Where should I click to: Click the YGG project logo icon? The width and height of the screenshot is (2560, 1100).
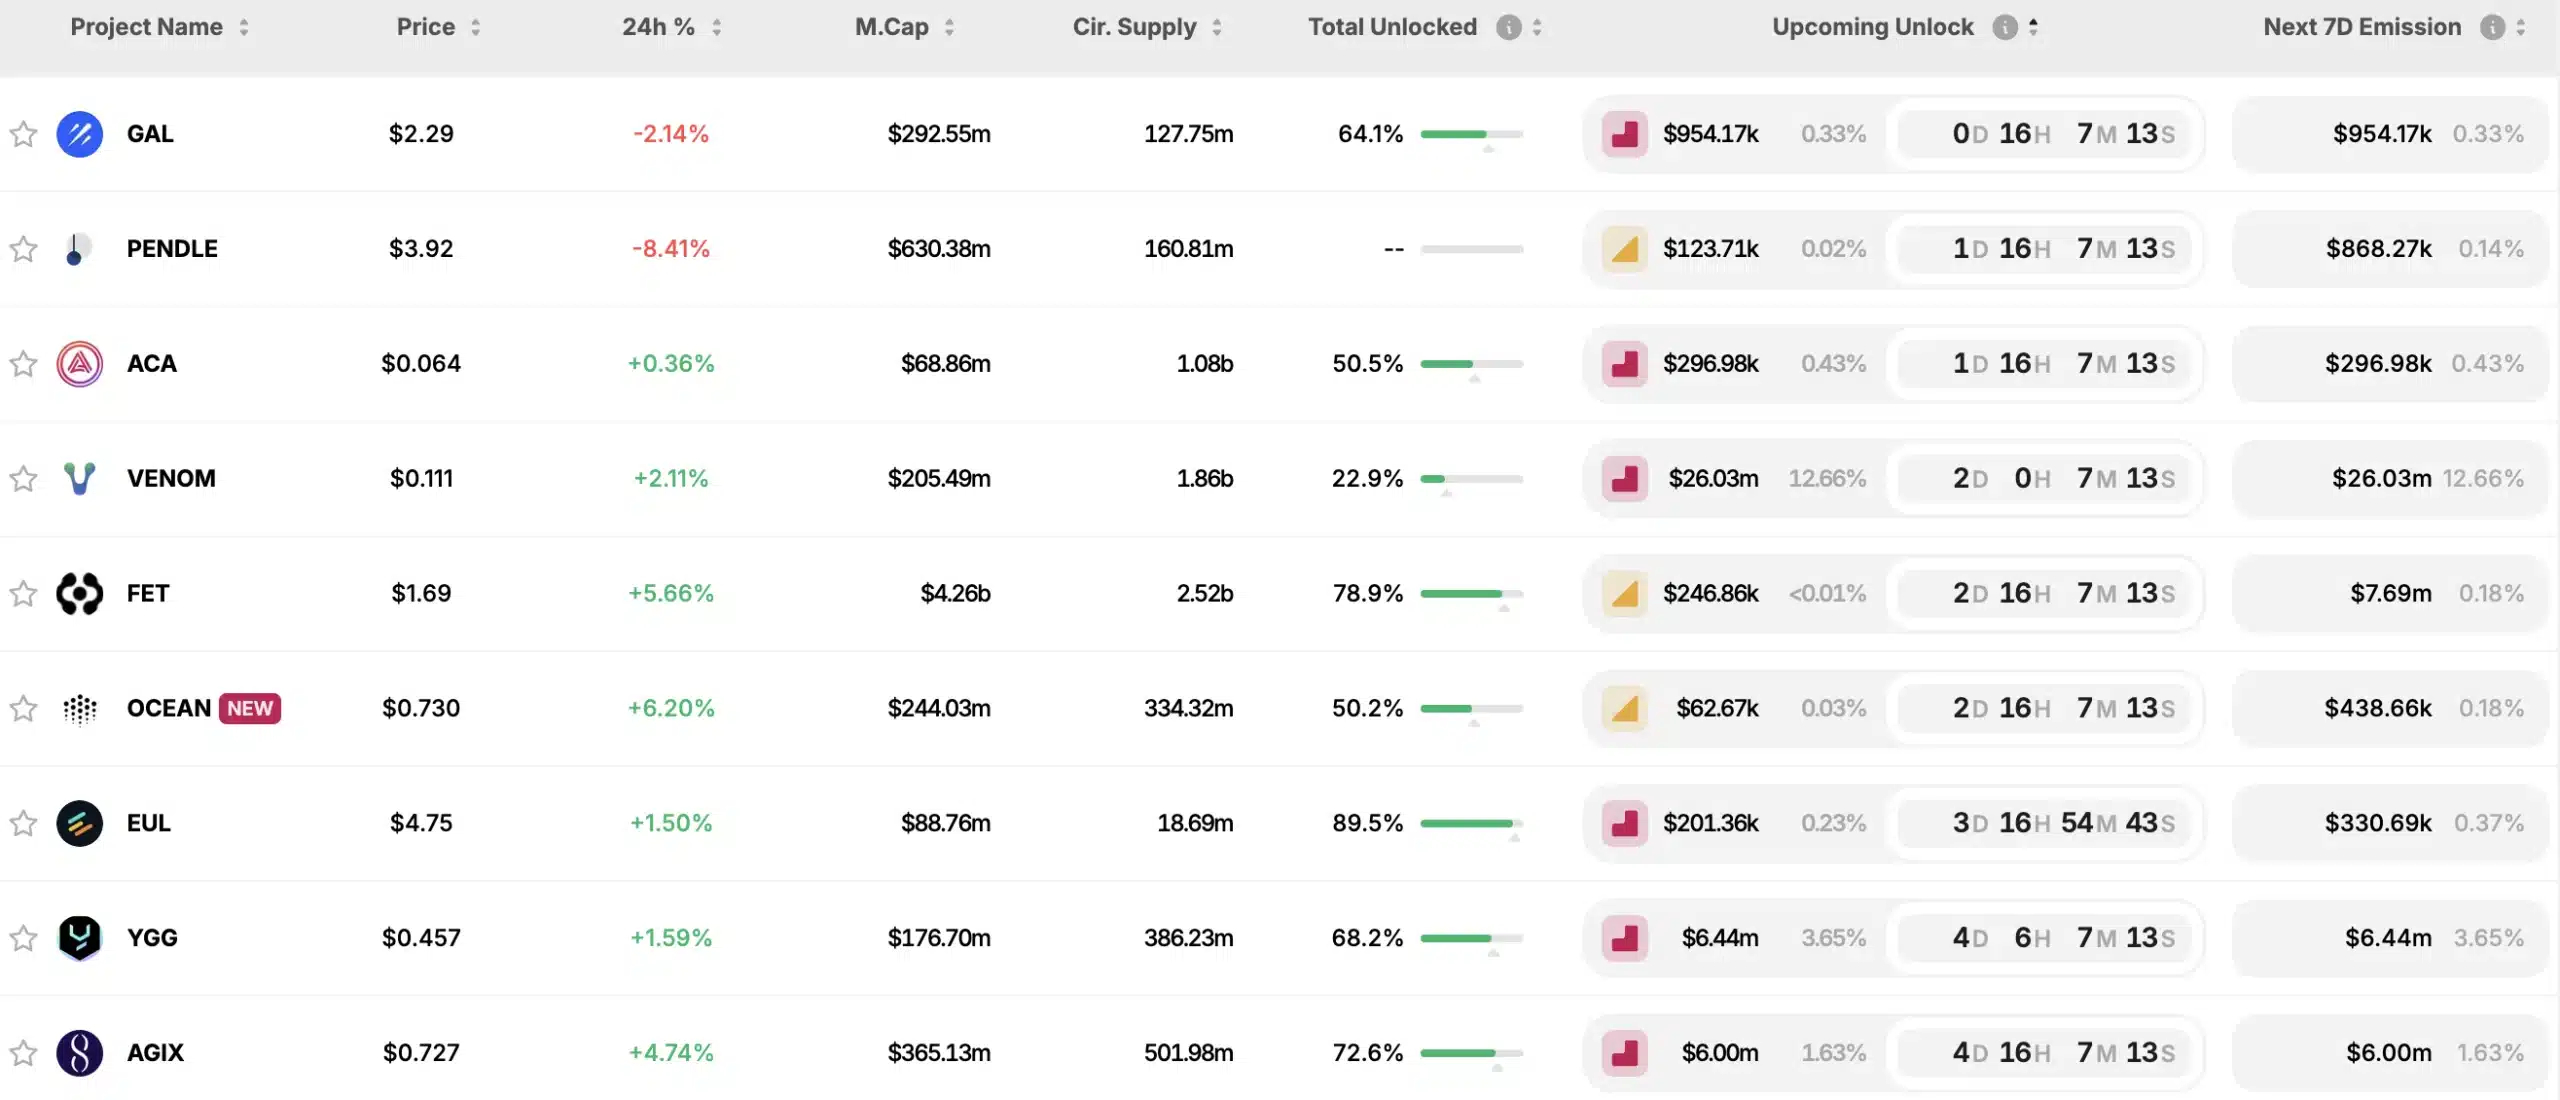coord(80,939)
